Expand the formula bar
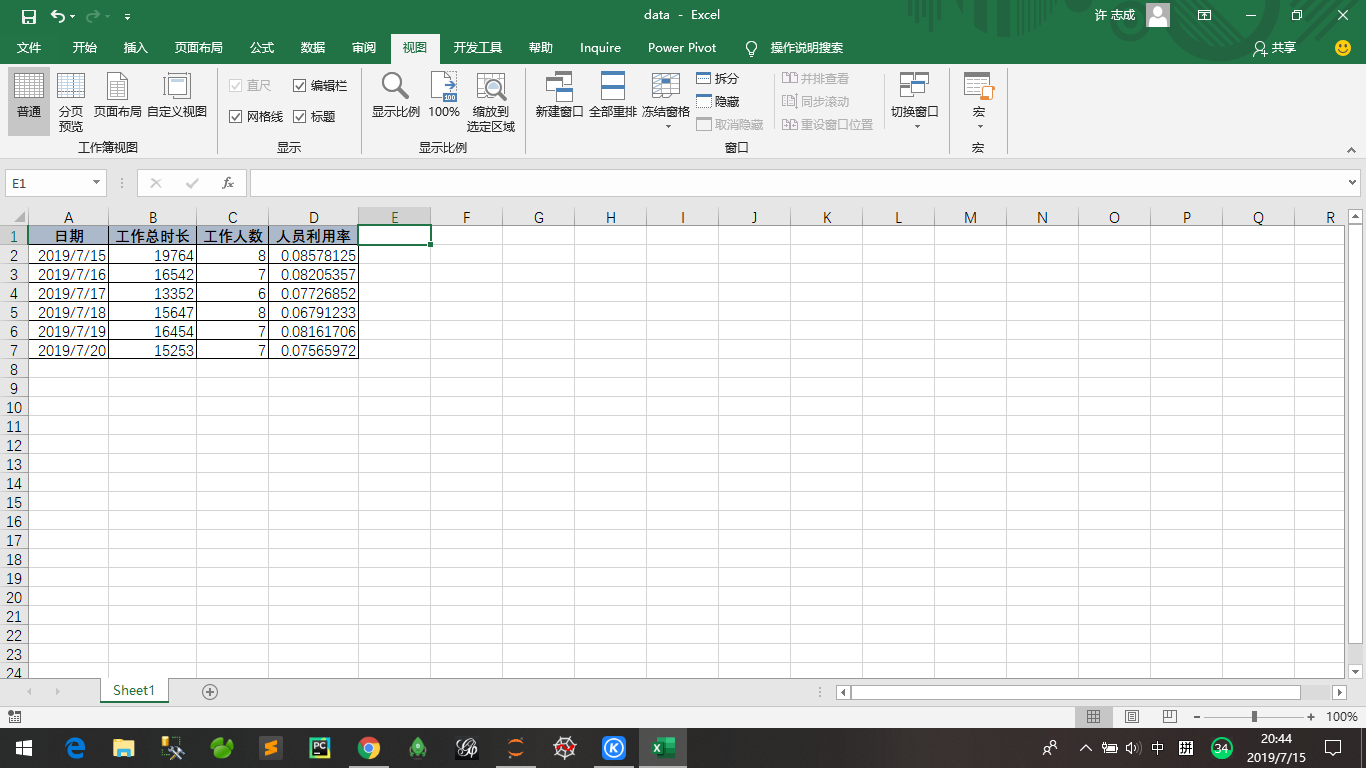The image size is (1366, 768). (x=1353, y=183)
